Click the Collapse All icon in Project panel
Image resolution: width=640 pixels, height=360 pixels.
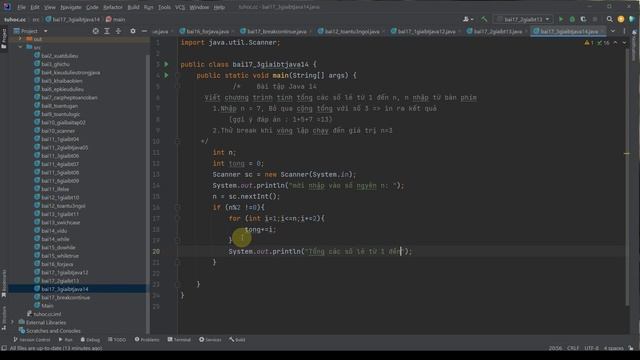pos(118,31)
